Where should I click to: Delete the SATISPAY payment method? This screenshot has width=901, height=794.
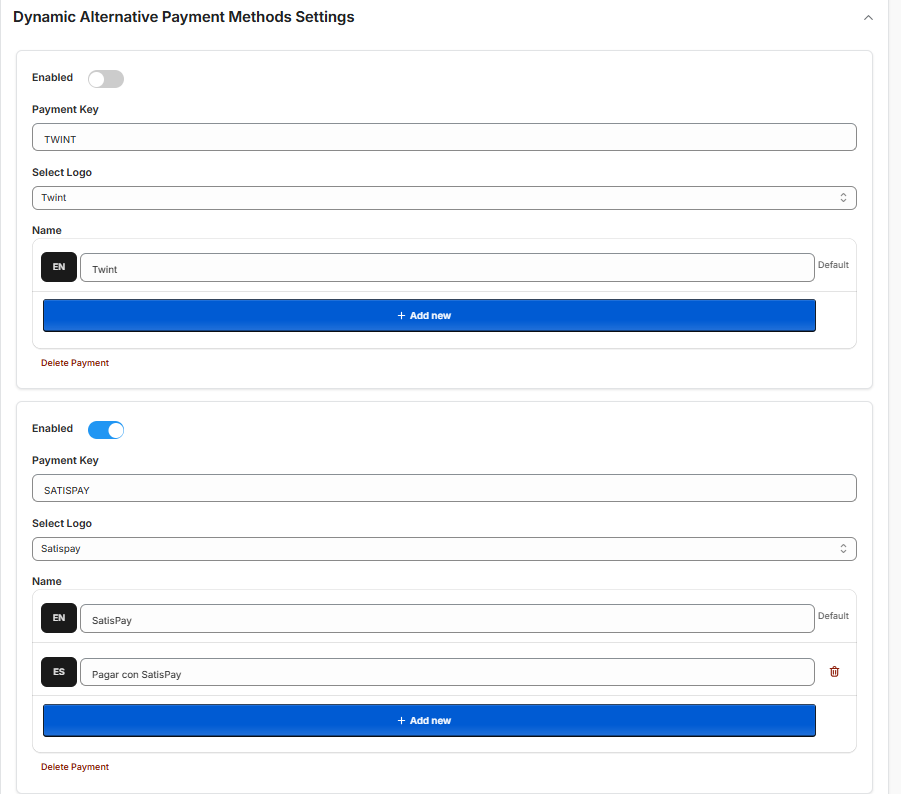coord(75,767)
